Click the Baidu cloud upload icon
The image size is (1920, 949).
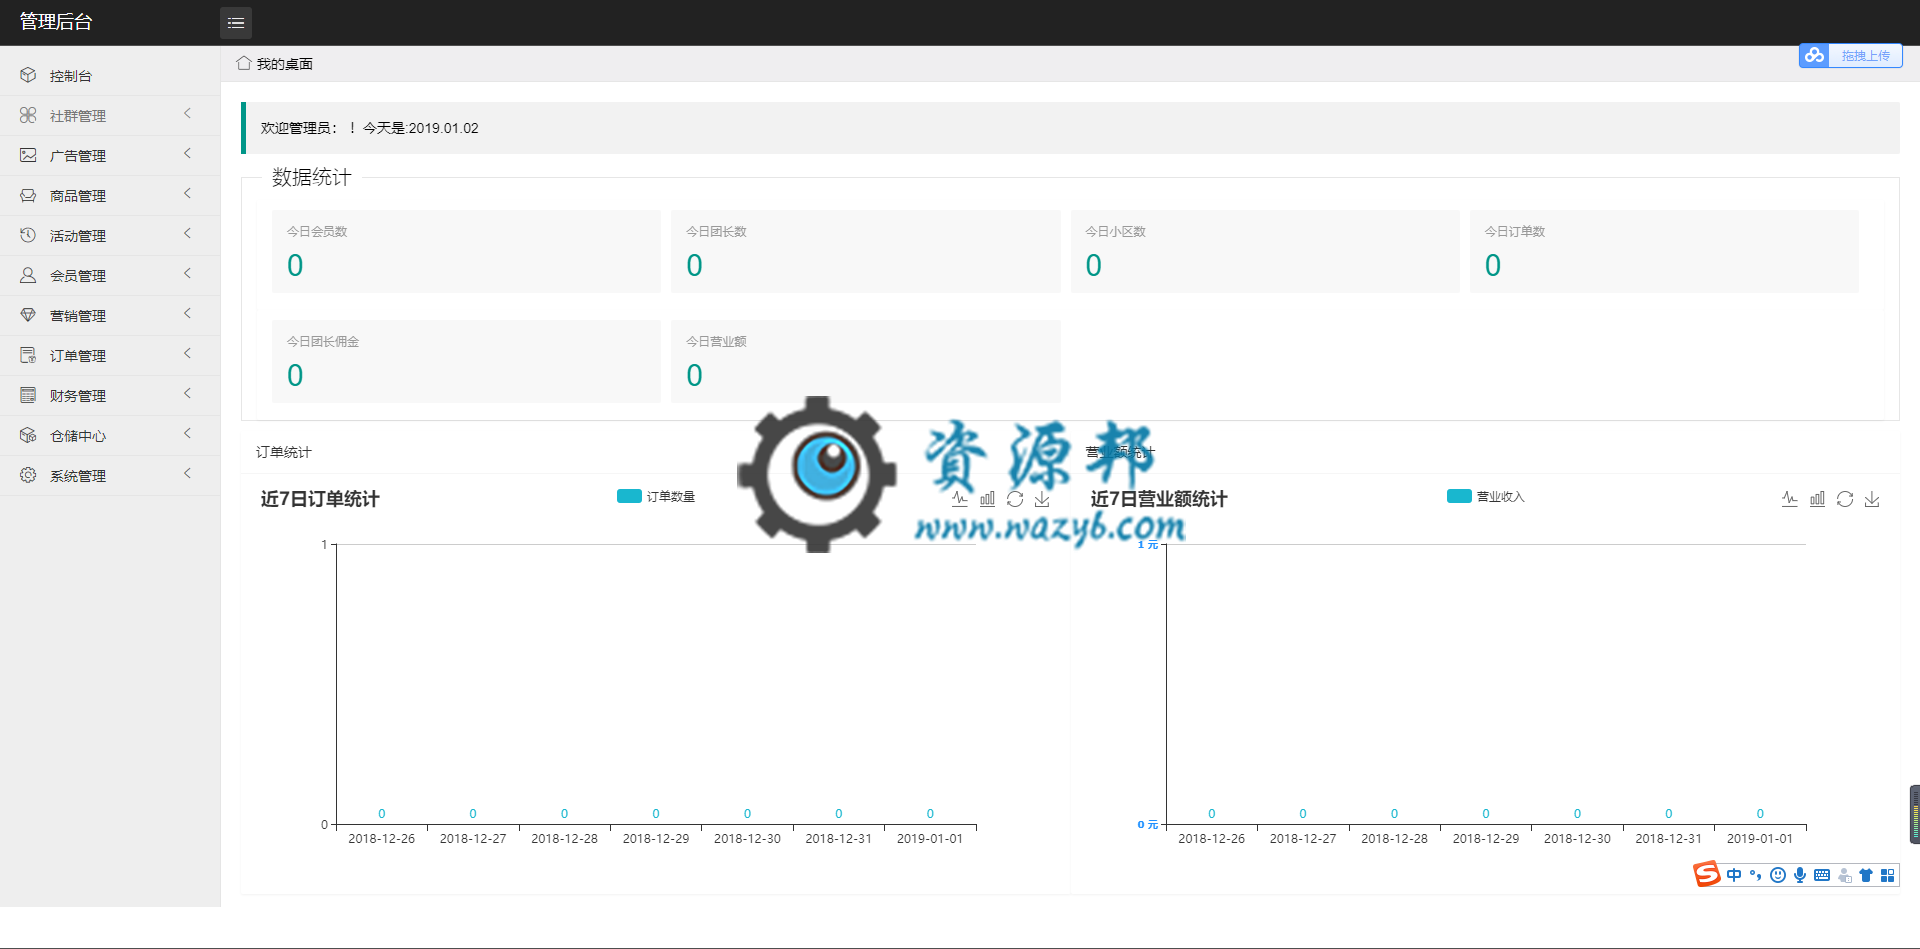pos(1814,55)
